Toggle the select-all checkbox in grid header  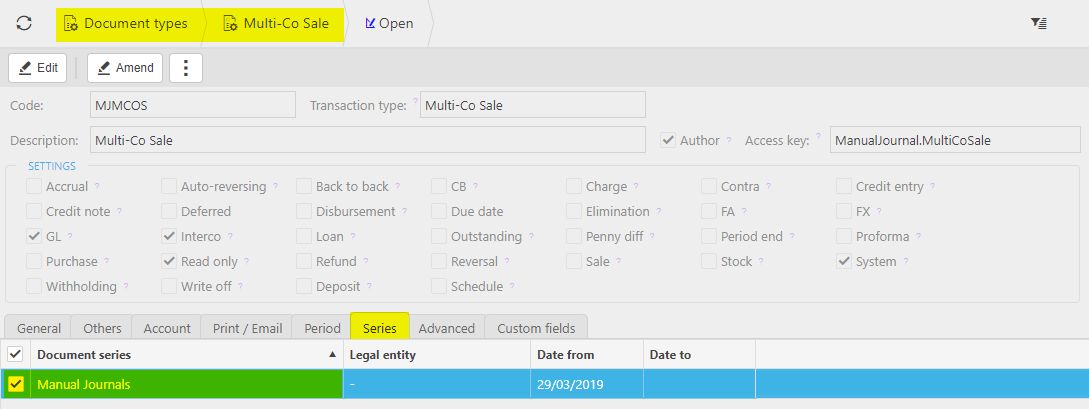point(15,354)
